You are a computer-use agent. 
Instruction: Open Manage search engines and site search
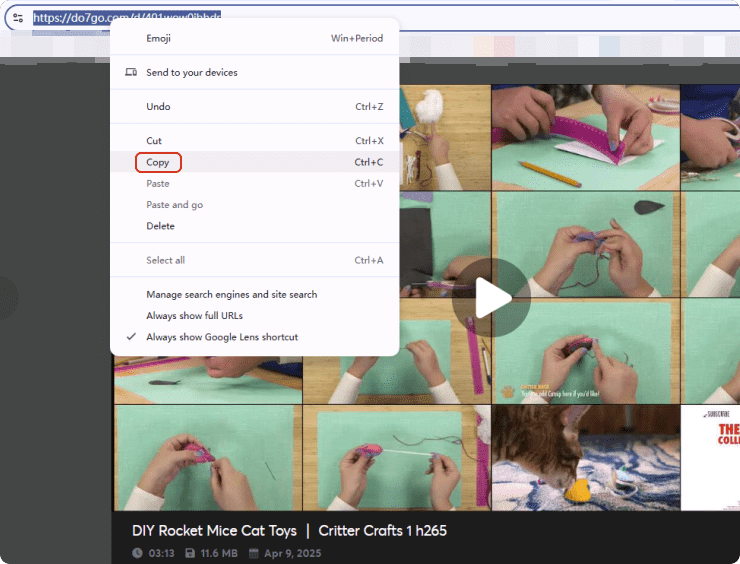[x=231, y=295]
